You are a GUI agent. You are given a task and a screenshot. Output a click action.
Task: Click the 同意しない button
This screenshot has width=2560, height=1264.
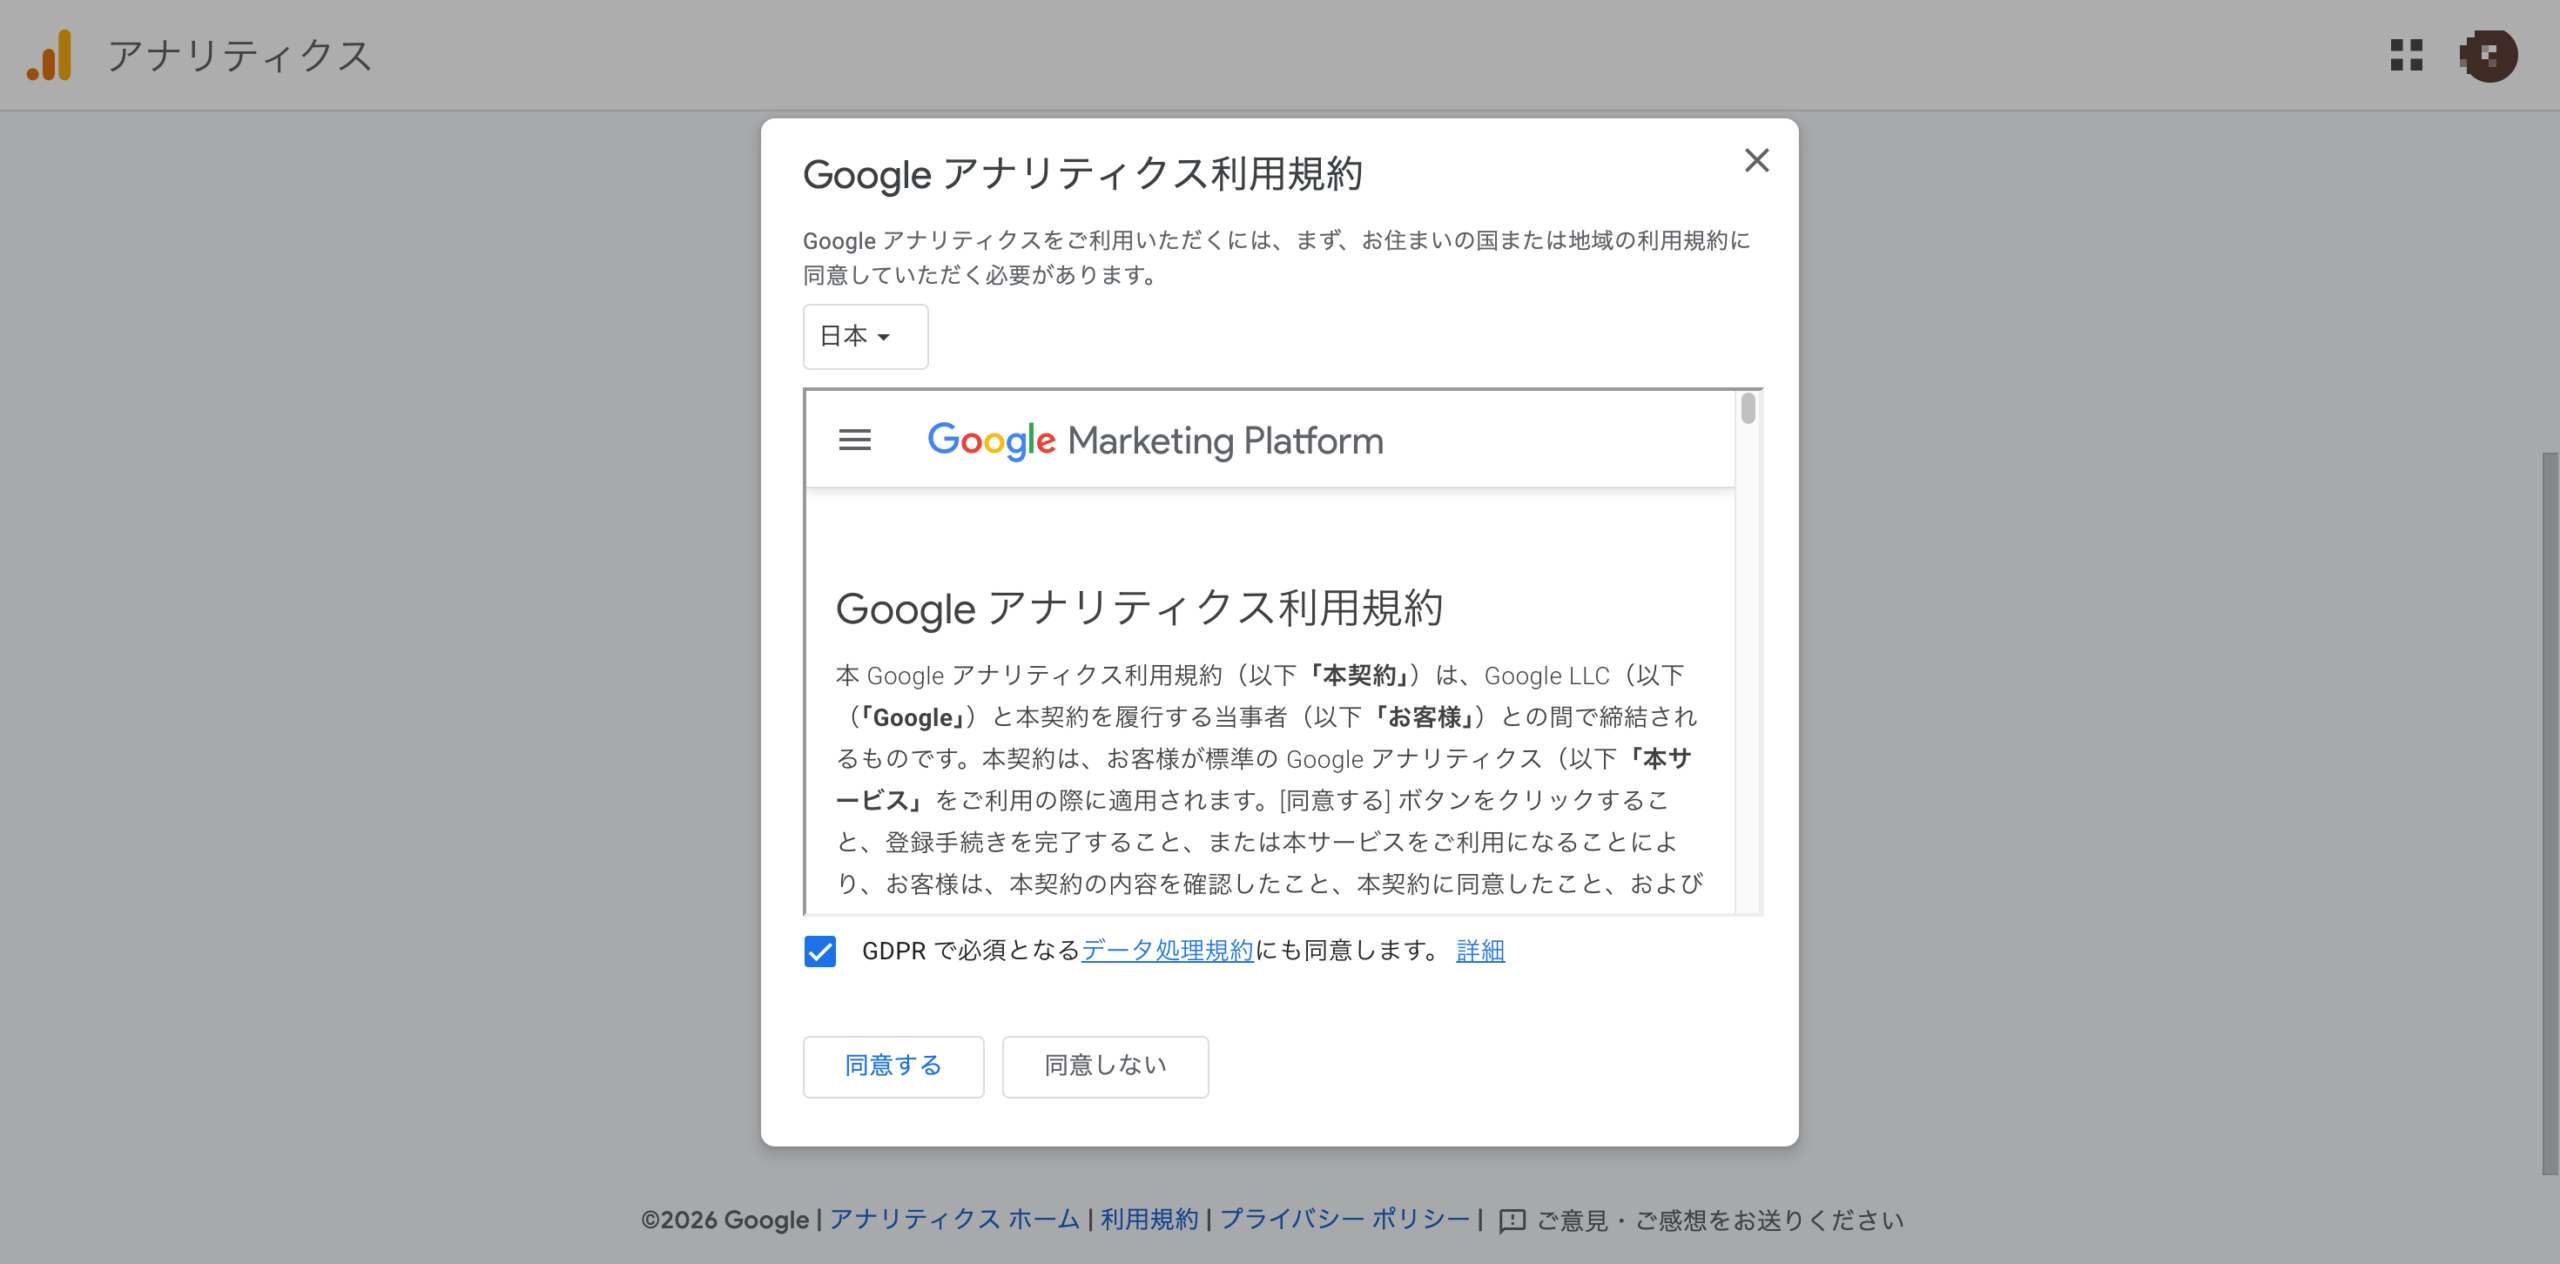coord(1105,1066)
